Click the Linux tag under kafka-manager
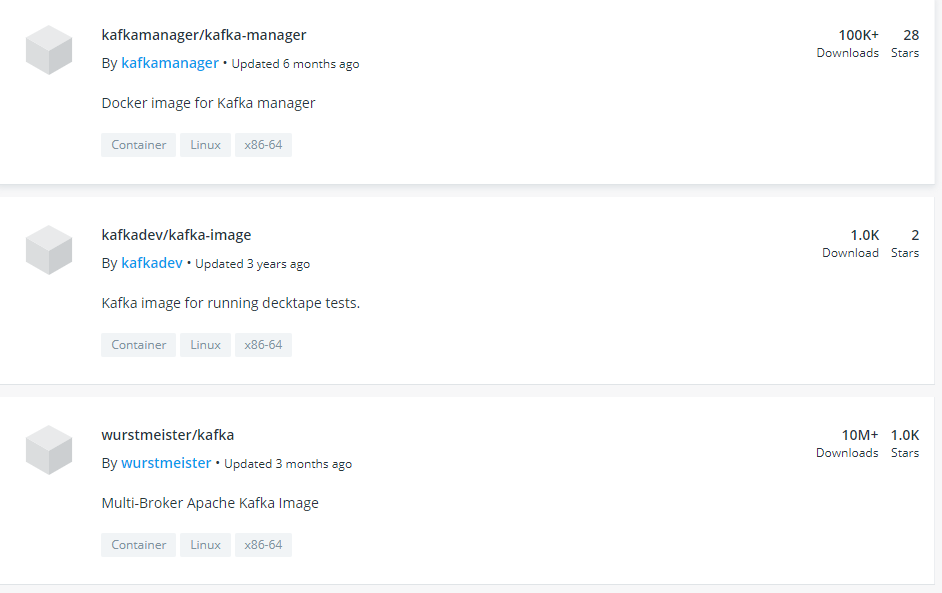942x593 pixels. pos(205,145)
